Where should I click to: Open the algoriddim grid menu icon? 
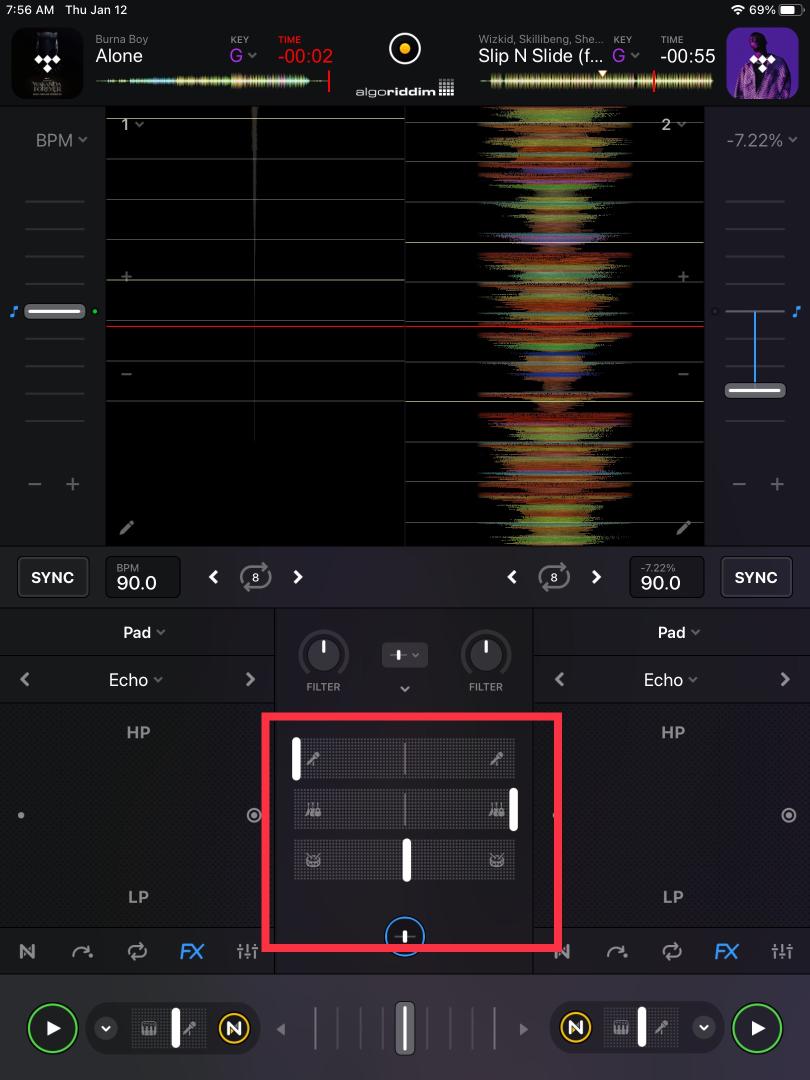tap(446, 88)
